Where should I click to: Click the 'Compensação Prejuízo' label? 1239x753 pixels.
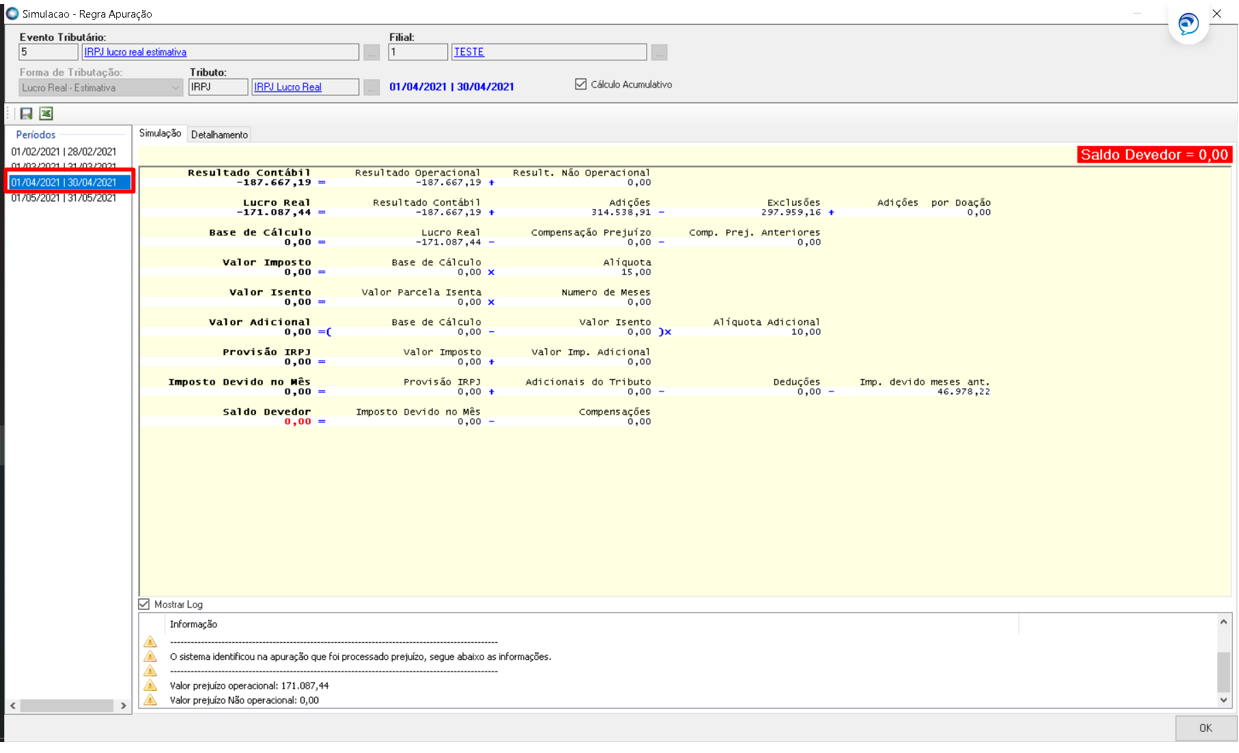click(x=590, y=233)
